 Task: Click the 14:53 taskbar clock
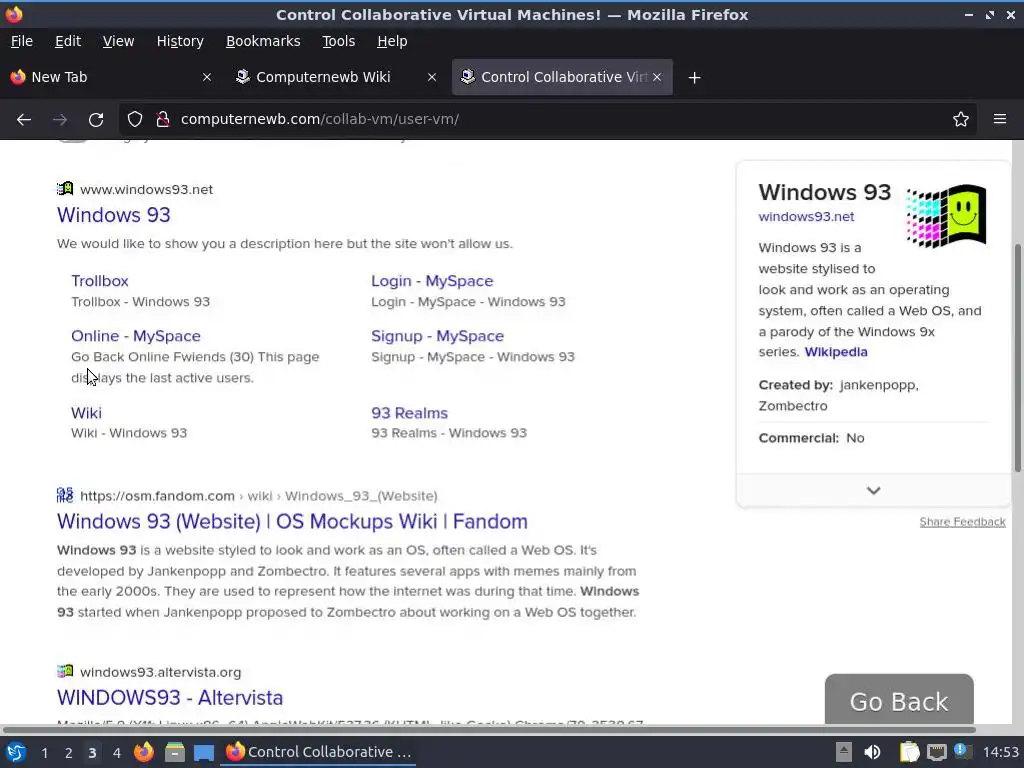tap(1000, 752)
